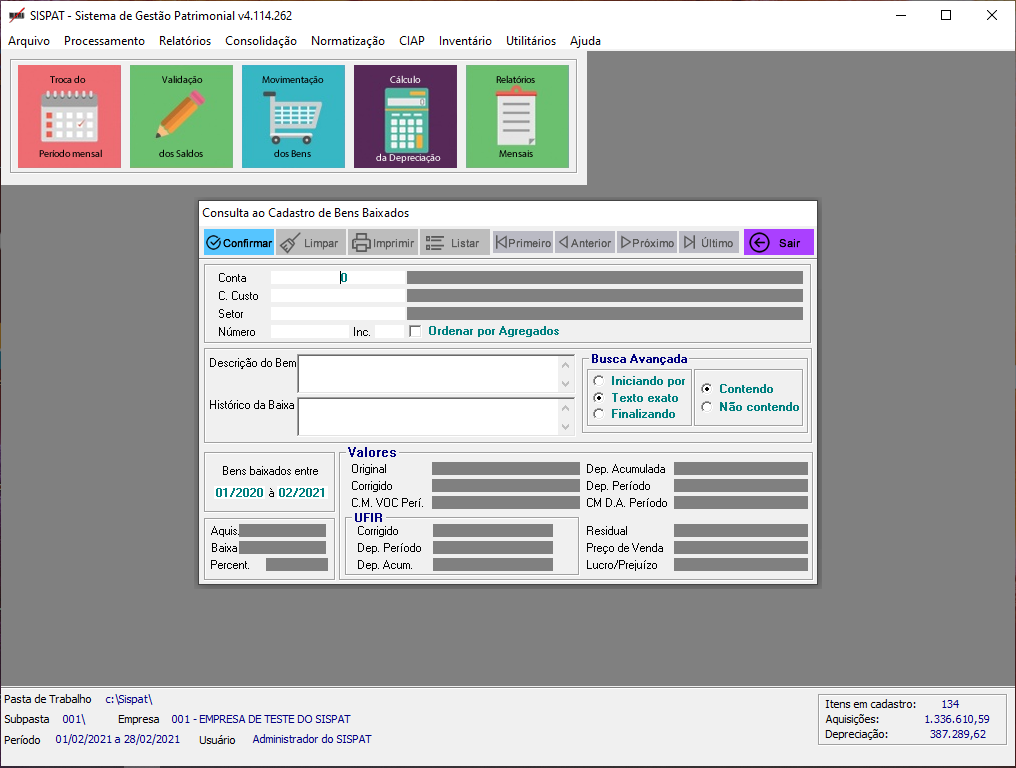Image resolution: width=1016 pixels, height=768 pixels.
Task: Enable the Ordenar por Agregados checkbox
Action: (x=415, y=331)
